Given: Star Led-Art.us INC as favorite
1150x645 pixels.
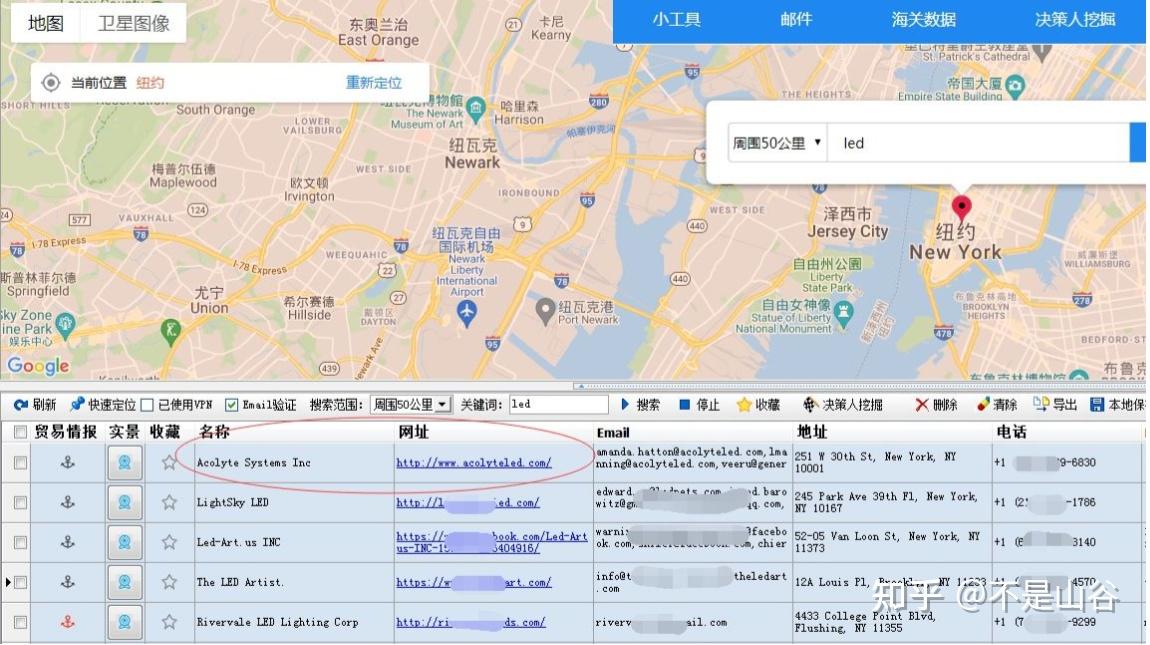Looking at the screenshot, I should 169,542.
